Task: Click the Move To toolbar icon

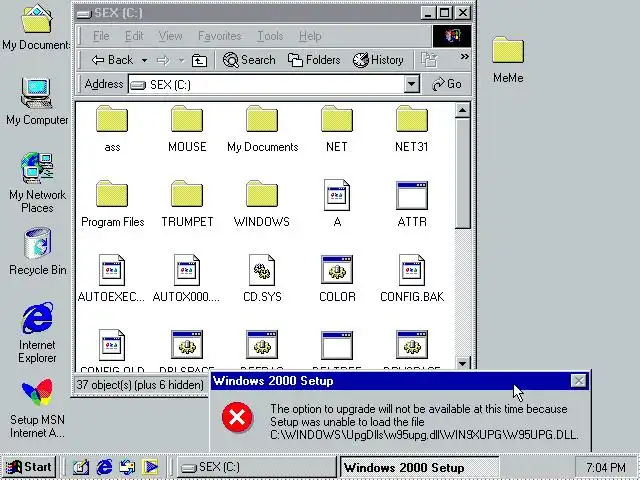Action: pyautogui.click(x=429, y=60)
